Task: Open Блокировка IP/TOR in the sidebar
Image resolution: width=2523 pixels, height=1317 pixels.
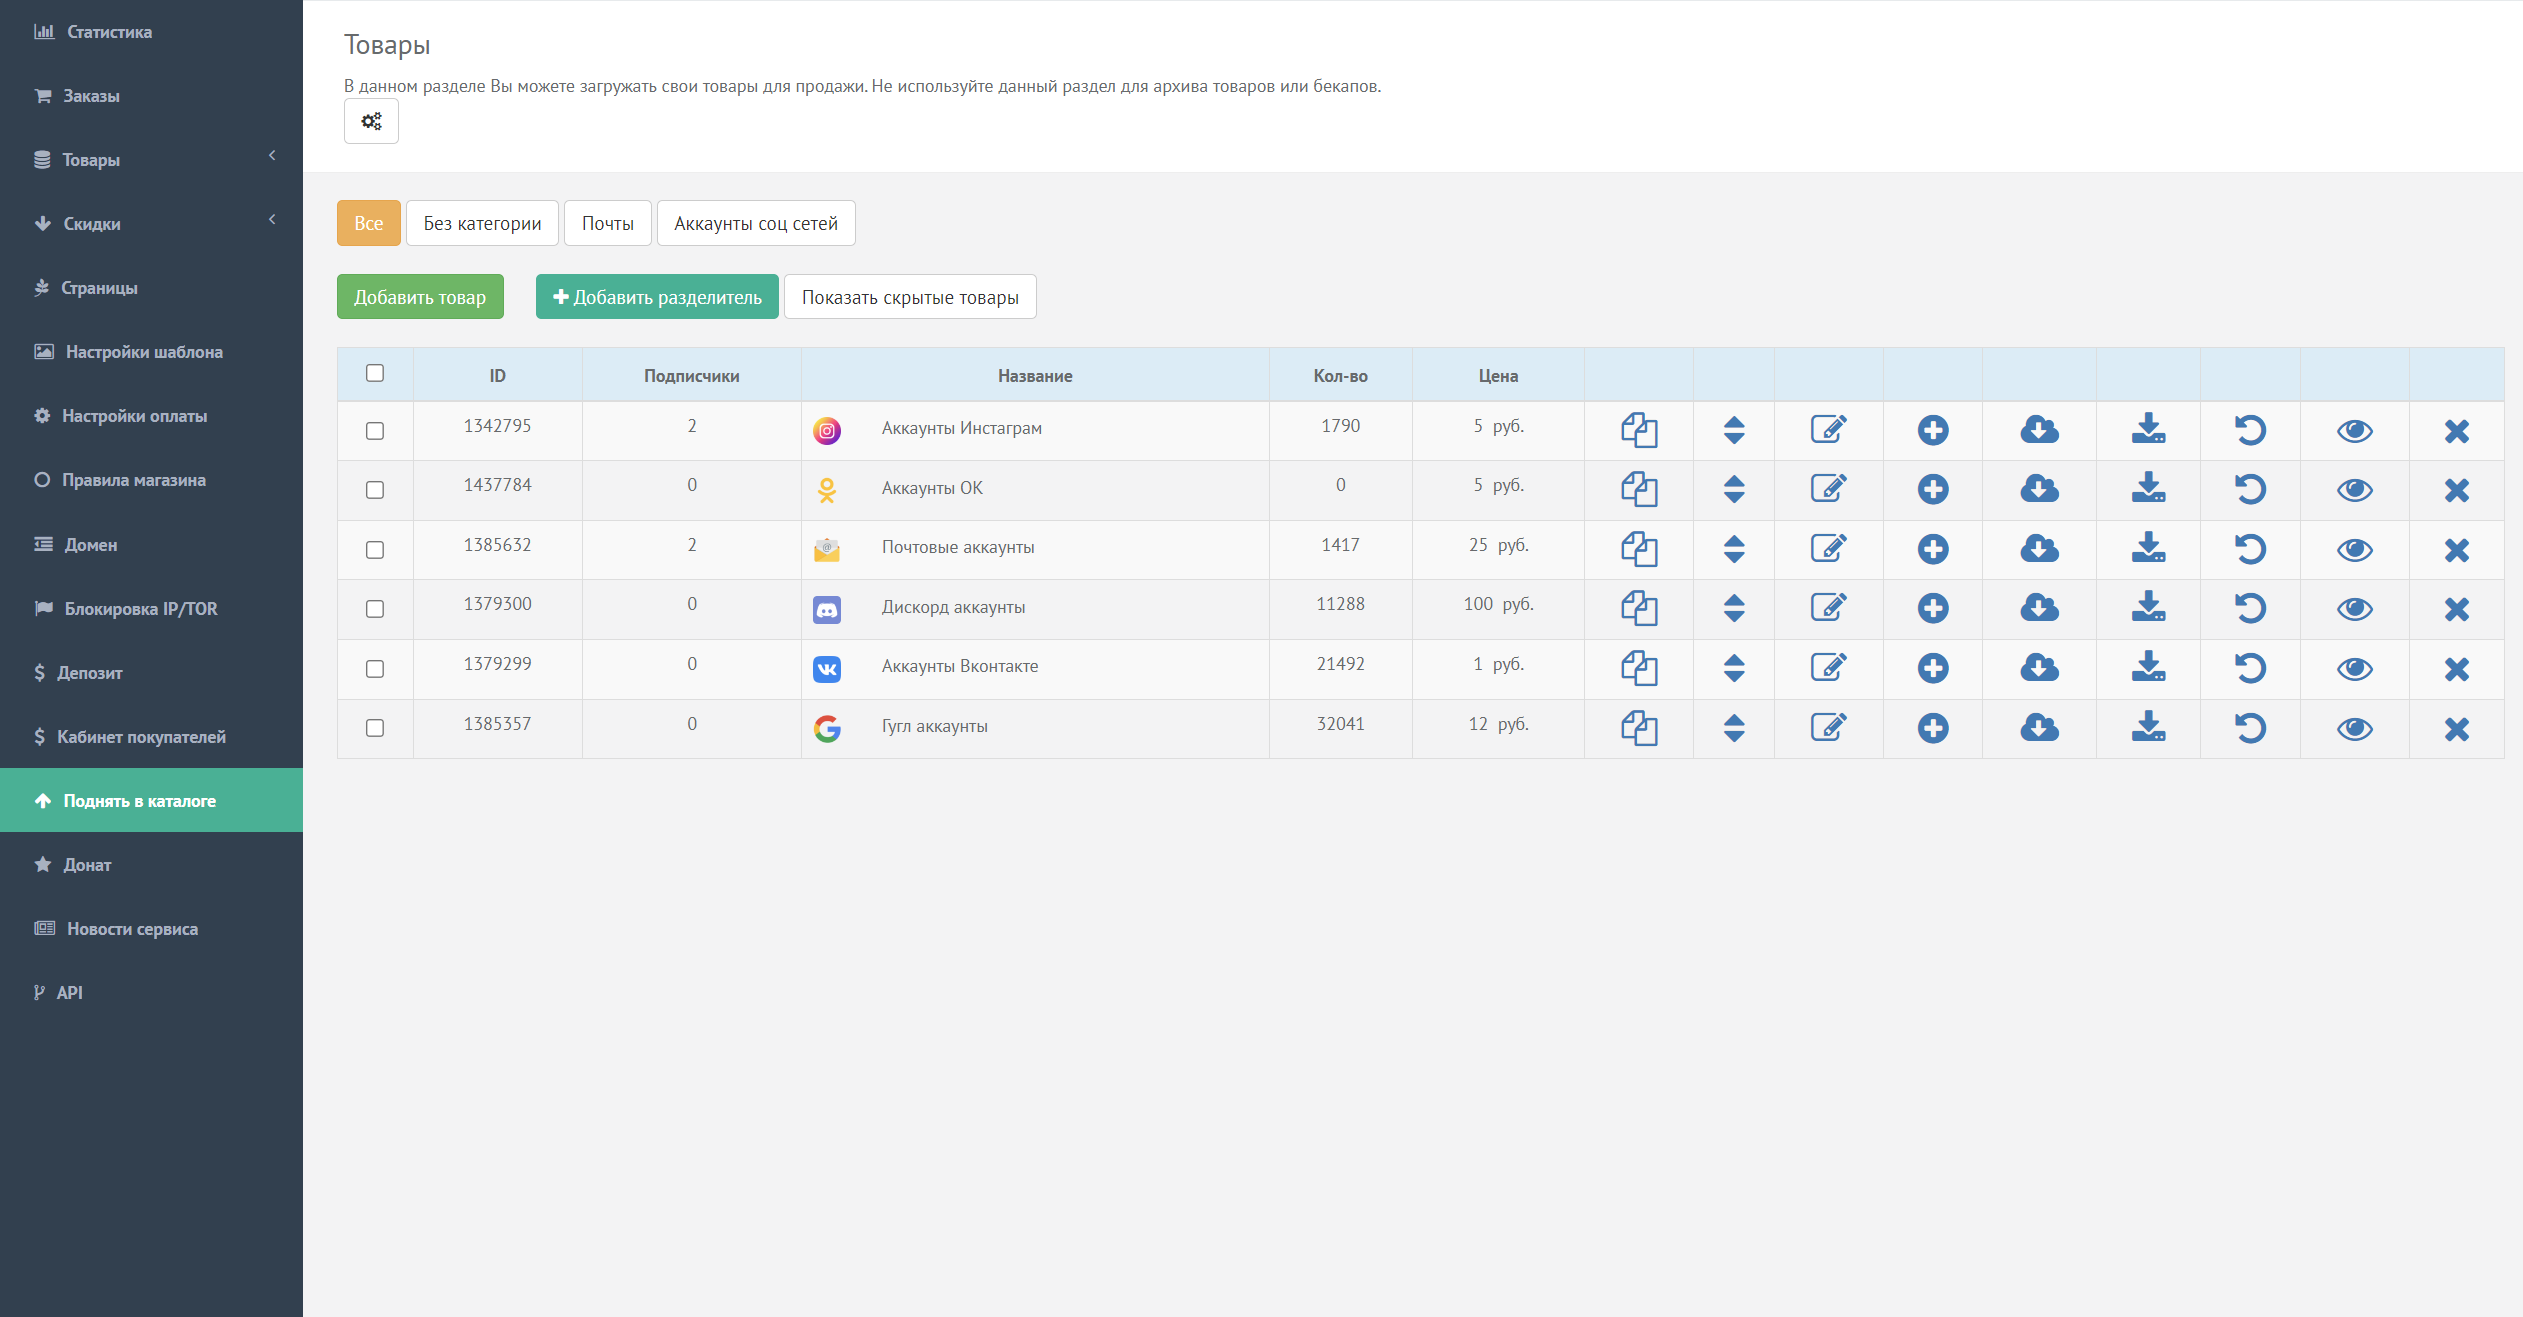Action: click(151, 608)
